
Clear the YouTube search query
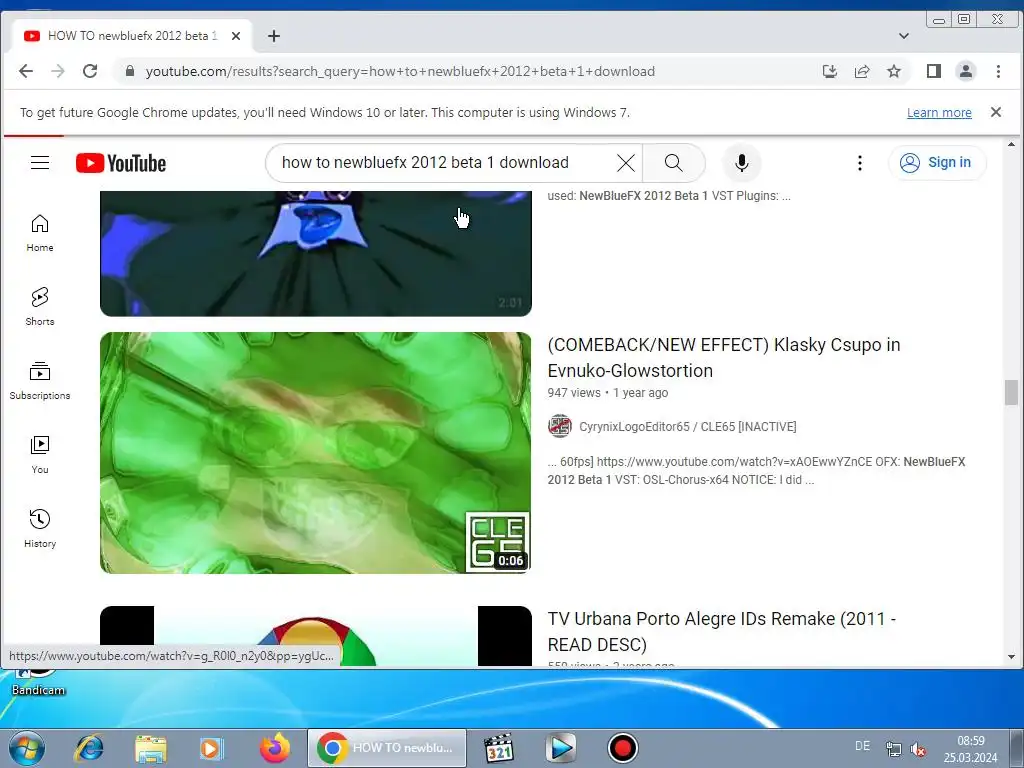626,163
